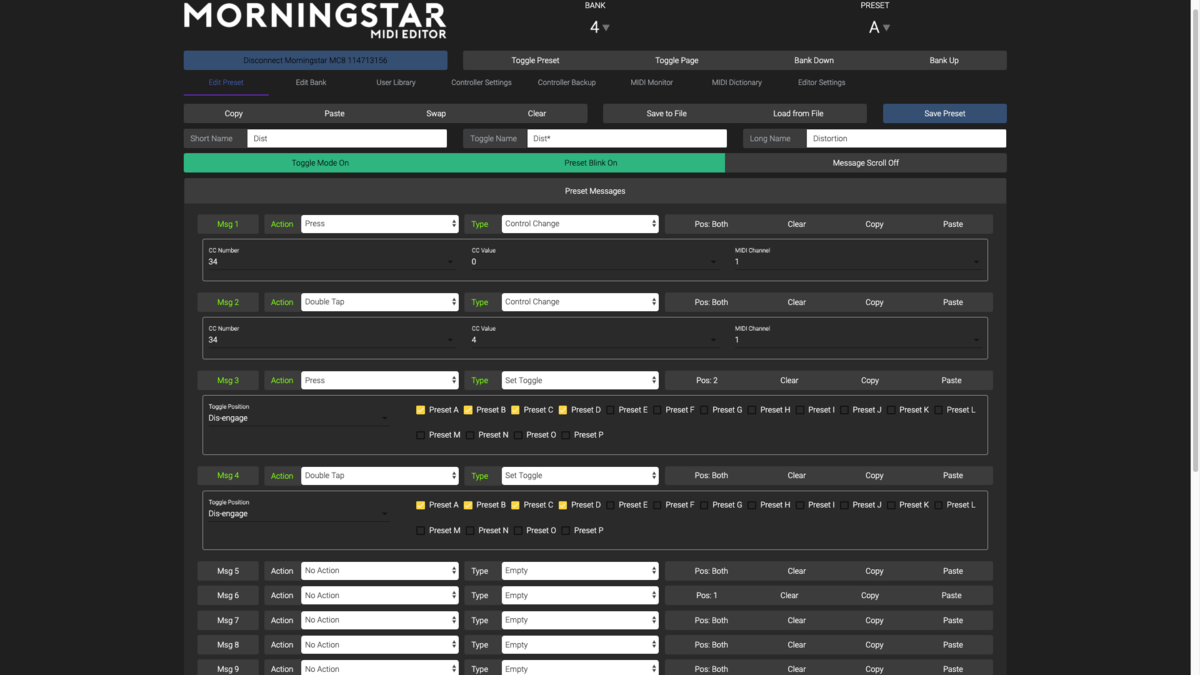The width and height of the screenshot is (1200, 675).
Task: Open Msg 3 Type dropdown Set Toggle
Action: [x=580, y=381]
